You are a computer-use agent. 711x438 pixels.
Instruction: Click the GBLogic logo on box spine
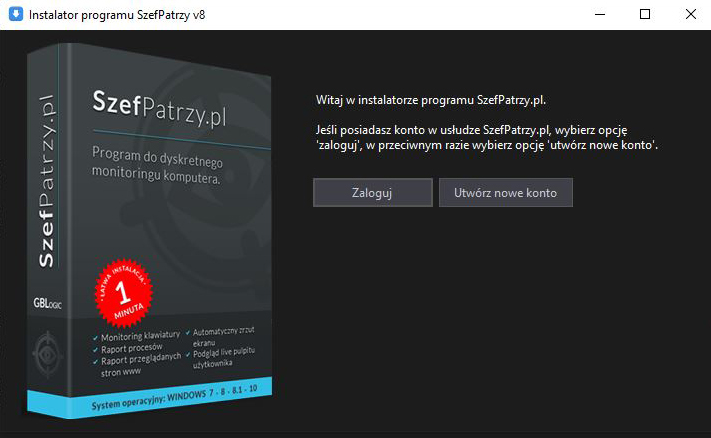[47, 303]
